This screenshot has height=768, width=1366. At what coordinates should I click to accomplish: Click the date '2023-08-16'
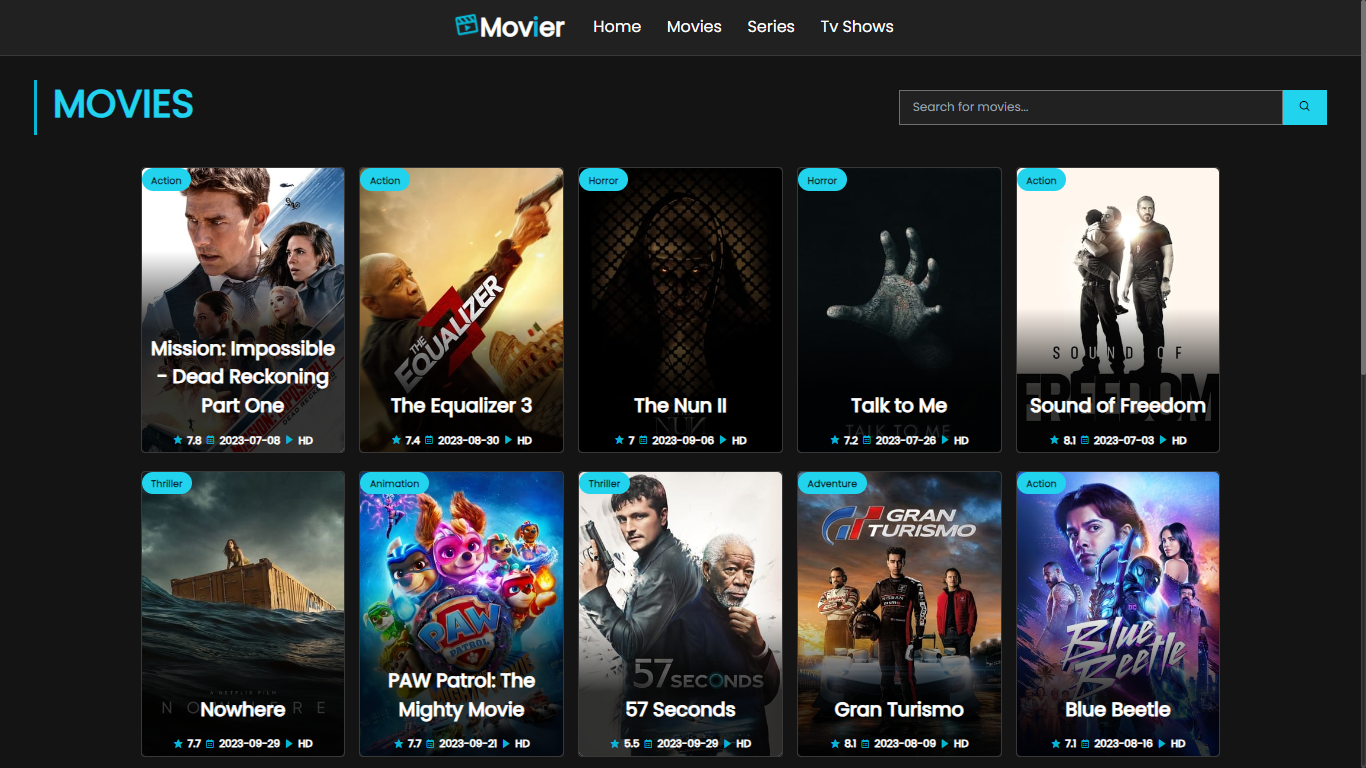(x=1123, y=744)
